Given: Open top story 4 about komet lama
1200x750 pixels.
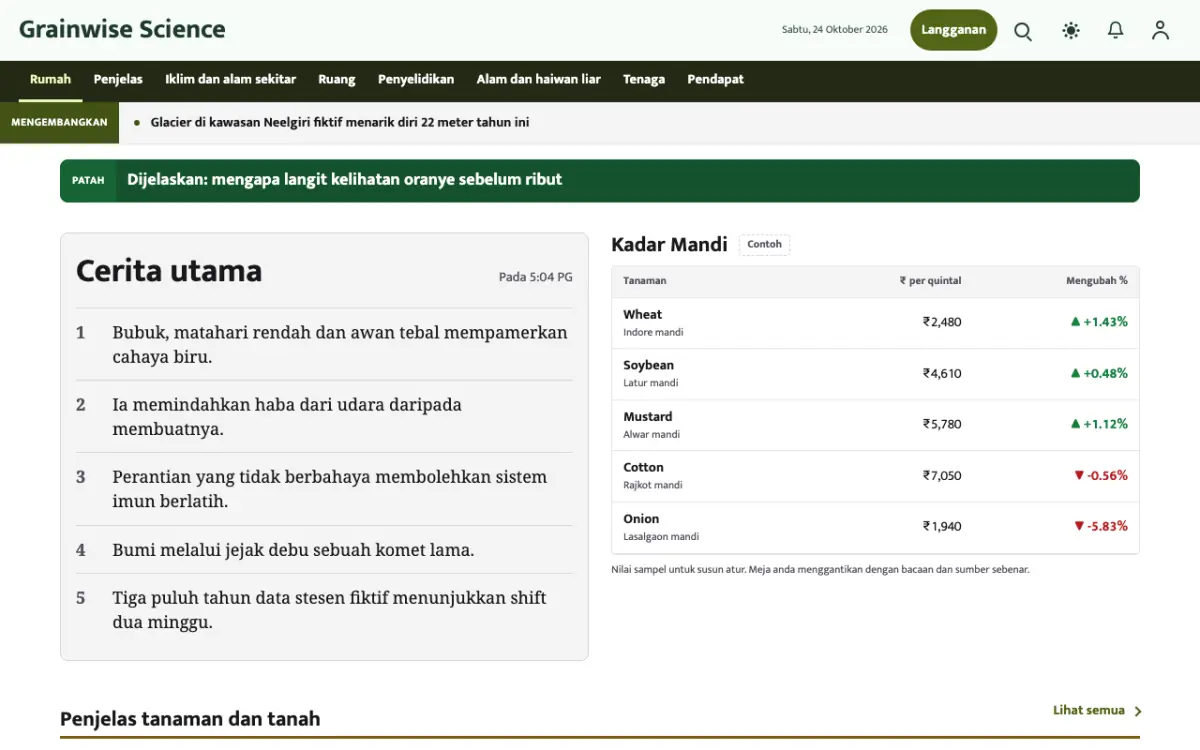Looking at the screenshot, I should [x=293, y=550].
